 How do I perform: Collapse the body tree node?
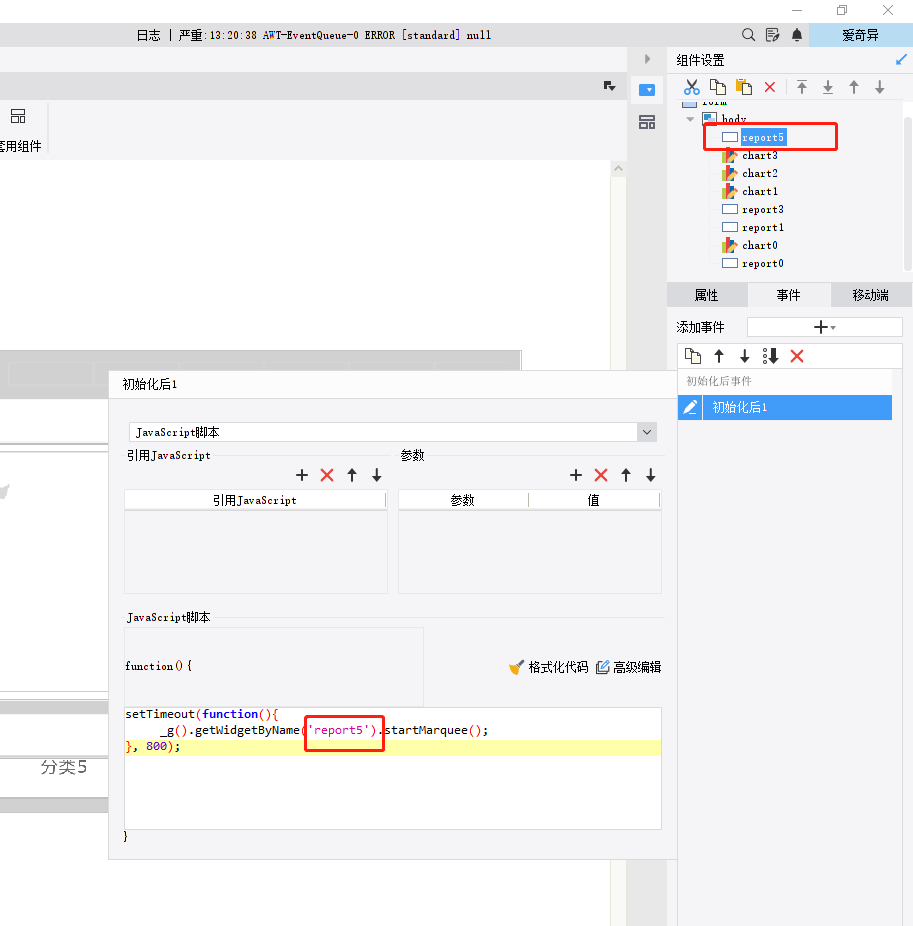pos(690,119)
